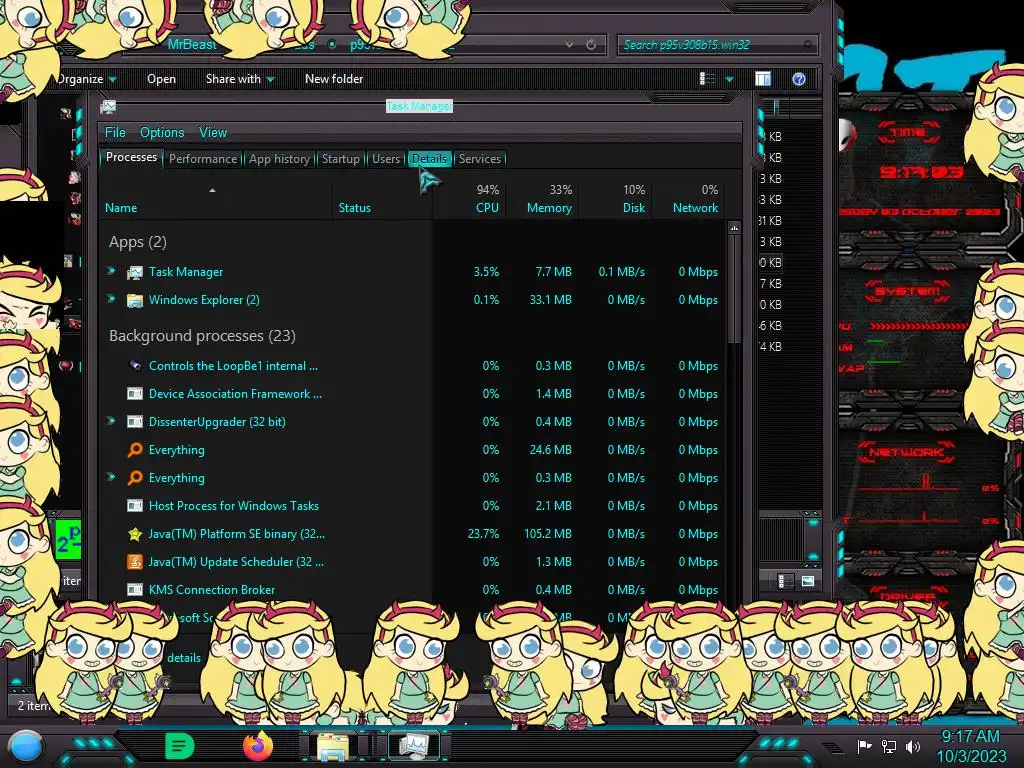Click the scrollbar up arrow in Task Manager

point(734,228)
